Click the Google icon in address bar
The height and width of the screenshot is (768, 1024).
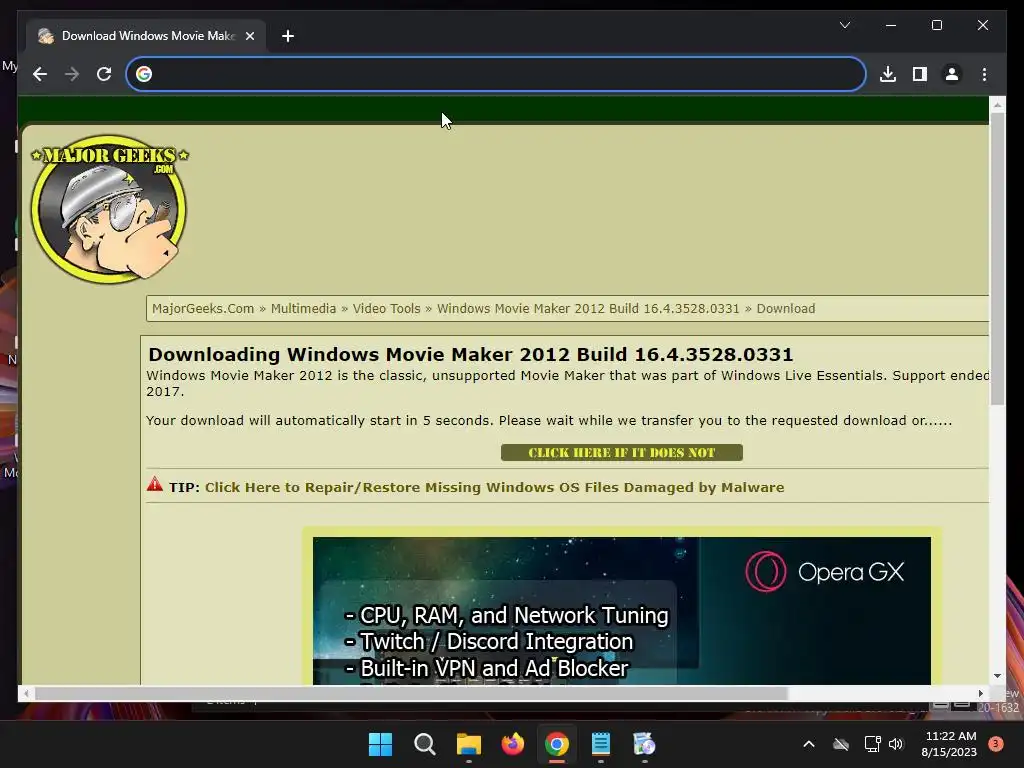coord(144,74)
